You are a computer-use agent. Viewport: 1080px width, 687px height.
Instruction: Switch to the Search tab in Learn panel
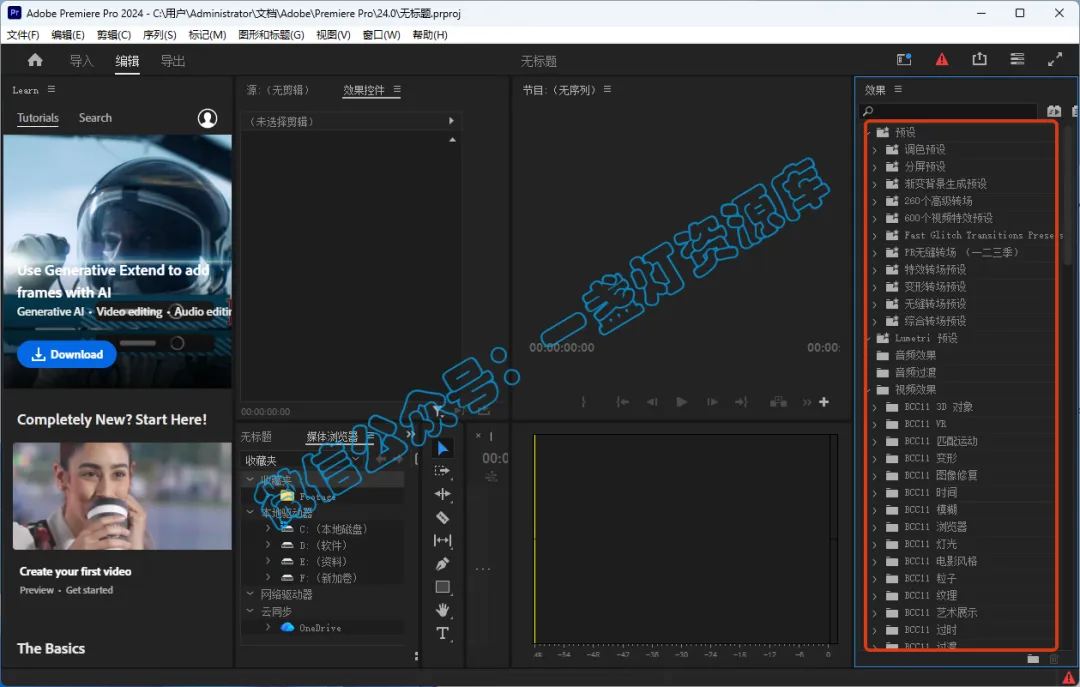(x=95, y=118)
